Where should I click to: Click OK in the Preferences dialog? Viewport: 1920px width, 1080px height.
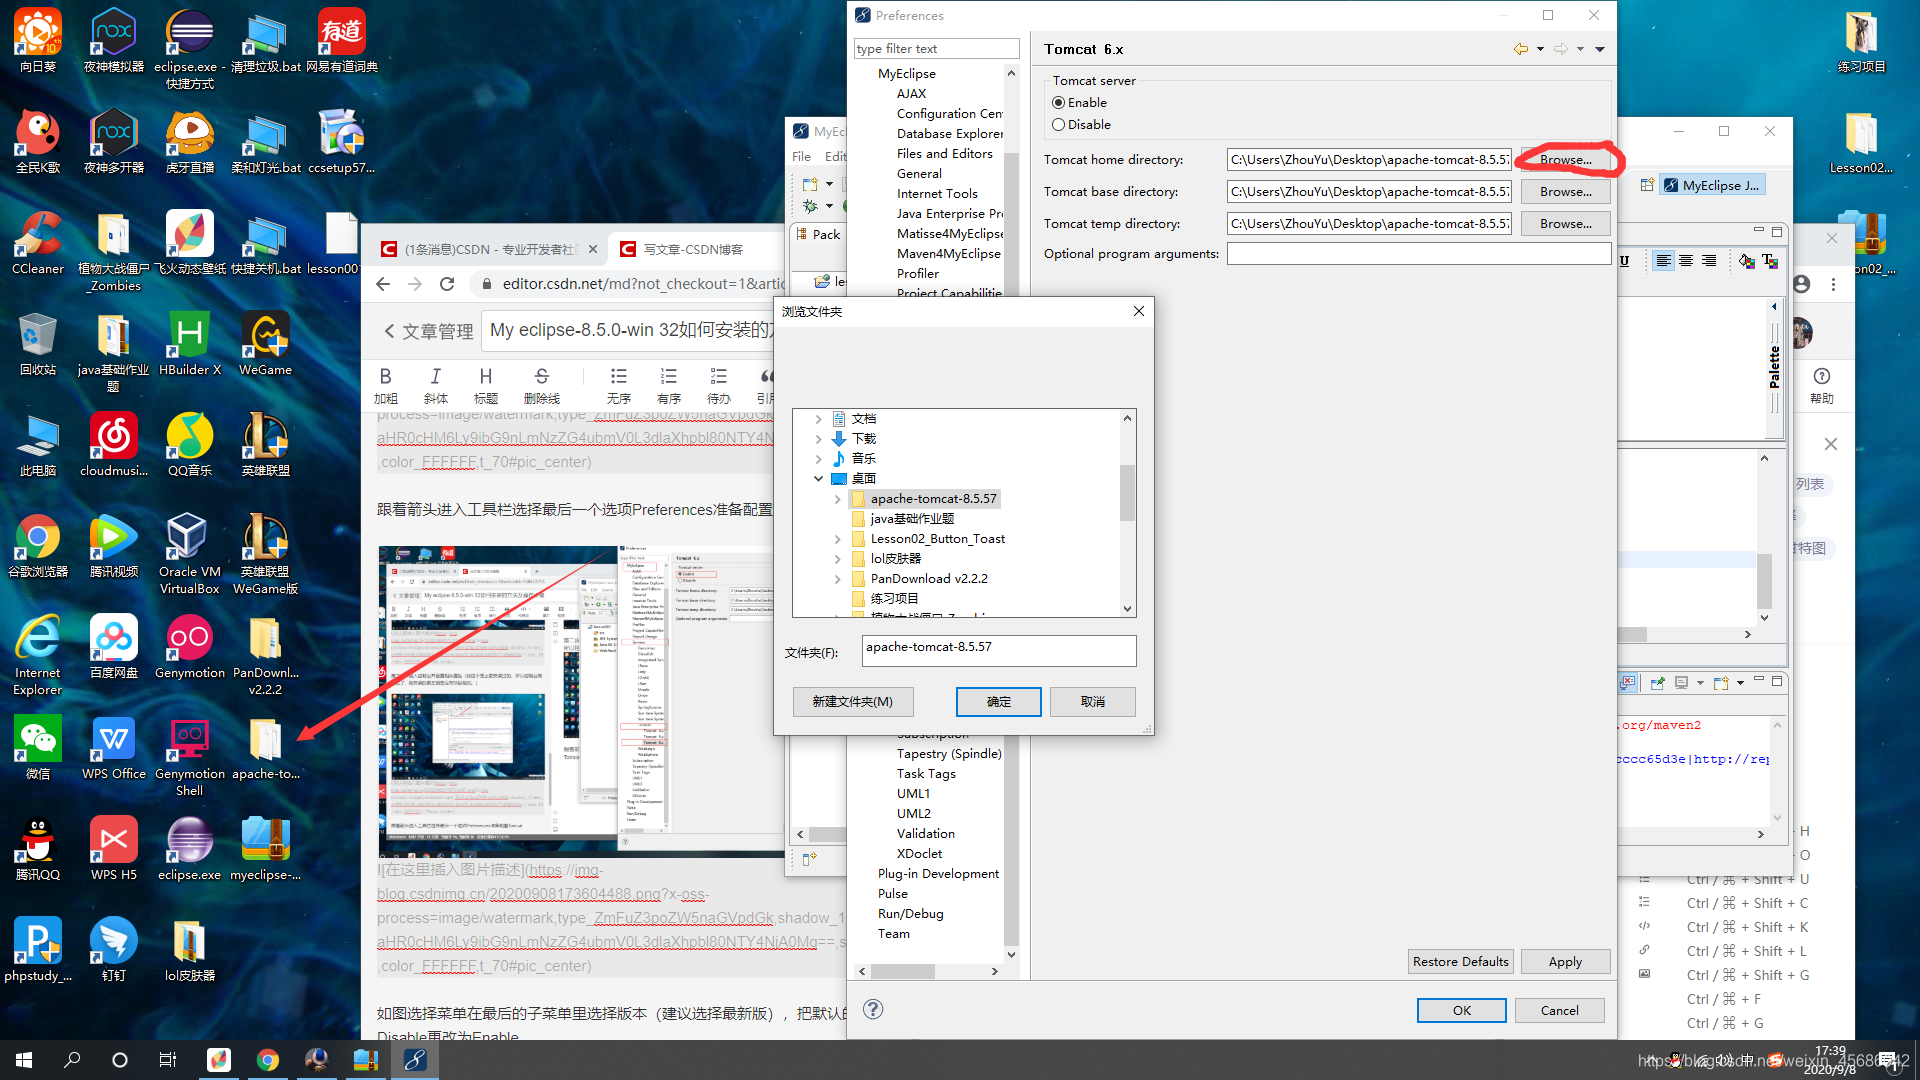pos(1461,1010)
